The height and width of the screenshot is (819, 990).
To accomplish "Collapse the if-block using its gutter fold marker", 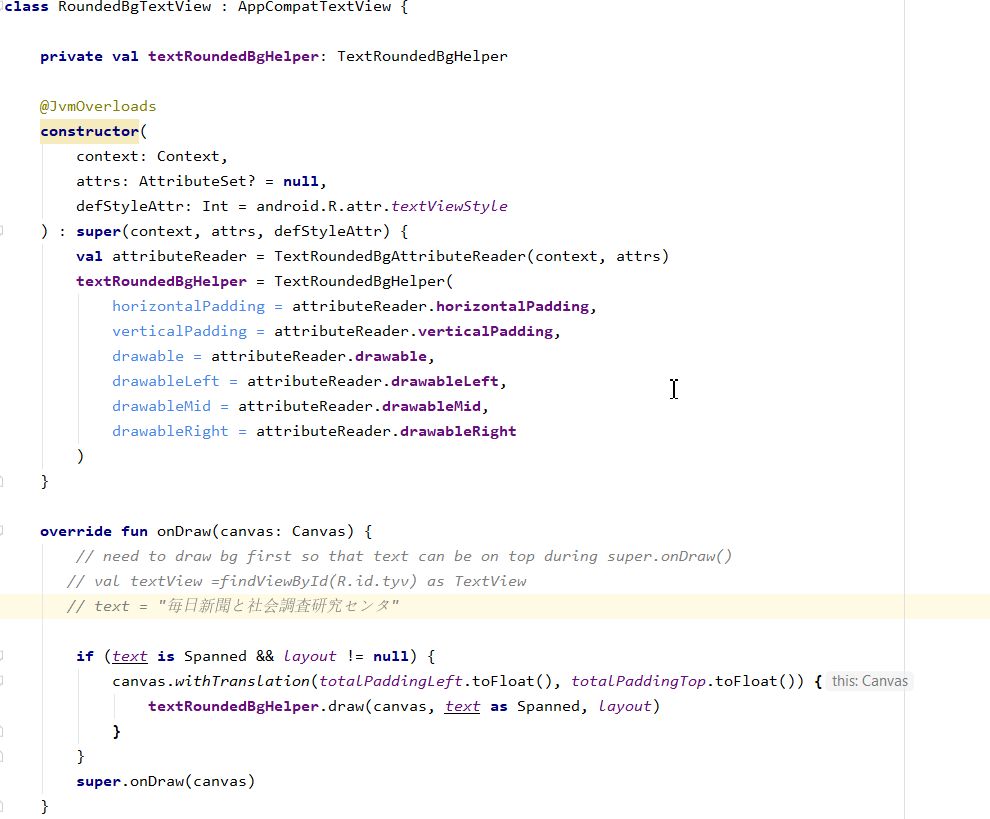I will [x=2, y=656].
